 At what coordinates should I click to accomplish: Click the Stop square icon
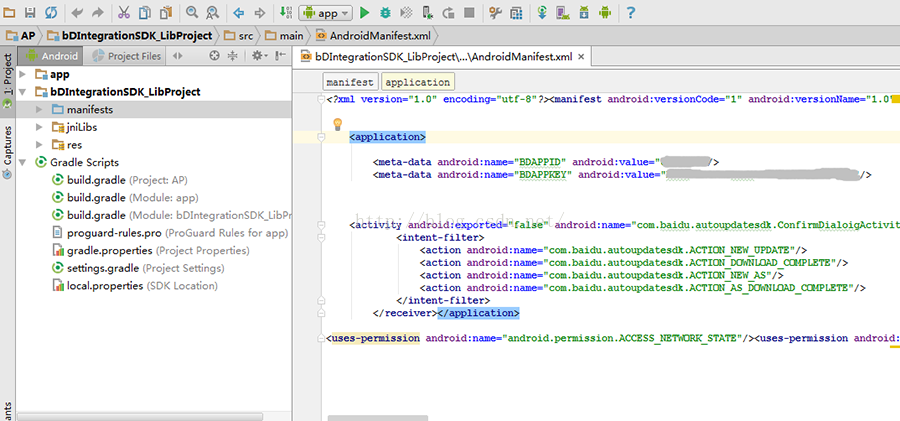(469, 12)
